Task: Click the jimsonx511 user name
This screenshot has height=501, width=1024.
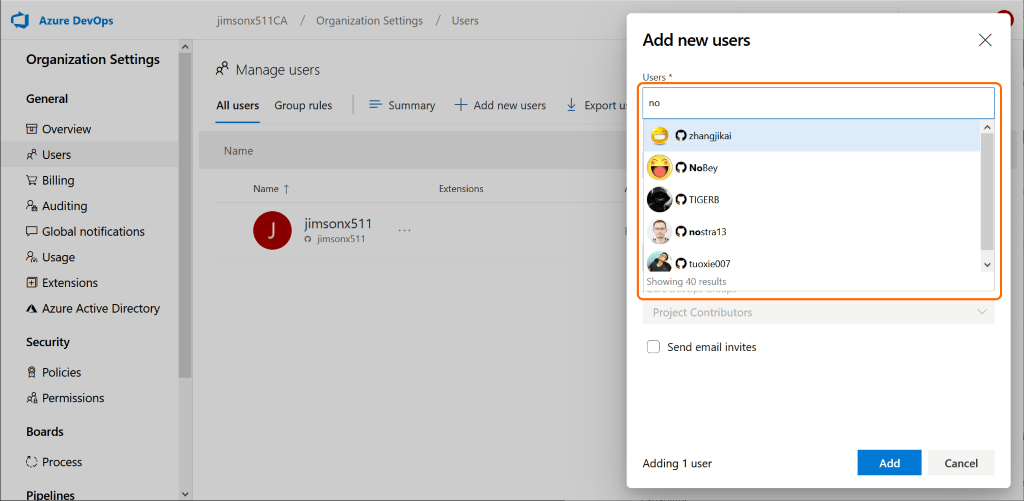Action: (x=338, y=223)
